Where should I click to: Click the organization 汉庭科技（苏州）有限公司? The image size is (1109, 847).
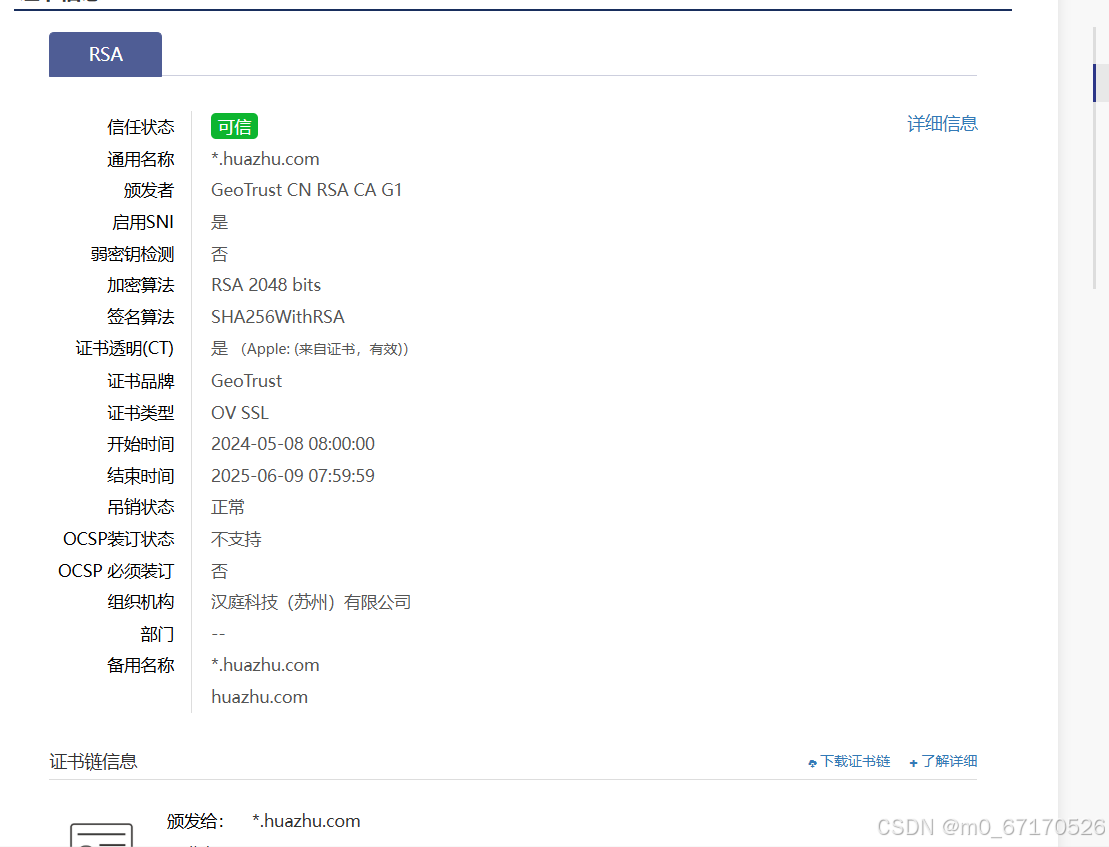[x=311, y=602]
